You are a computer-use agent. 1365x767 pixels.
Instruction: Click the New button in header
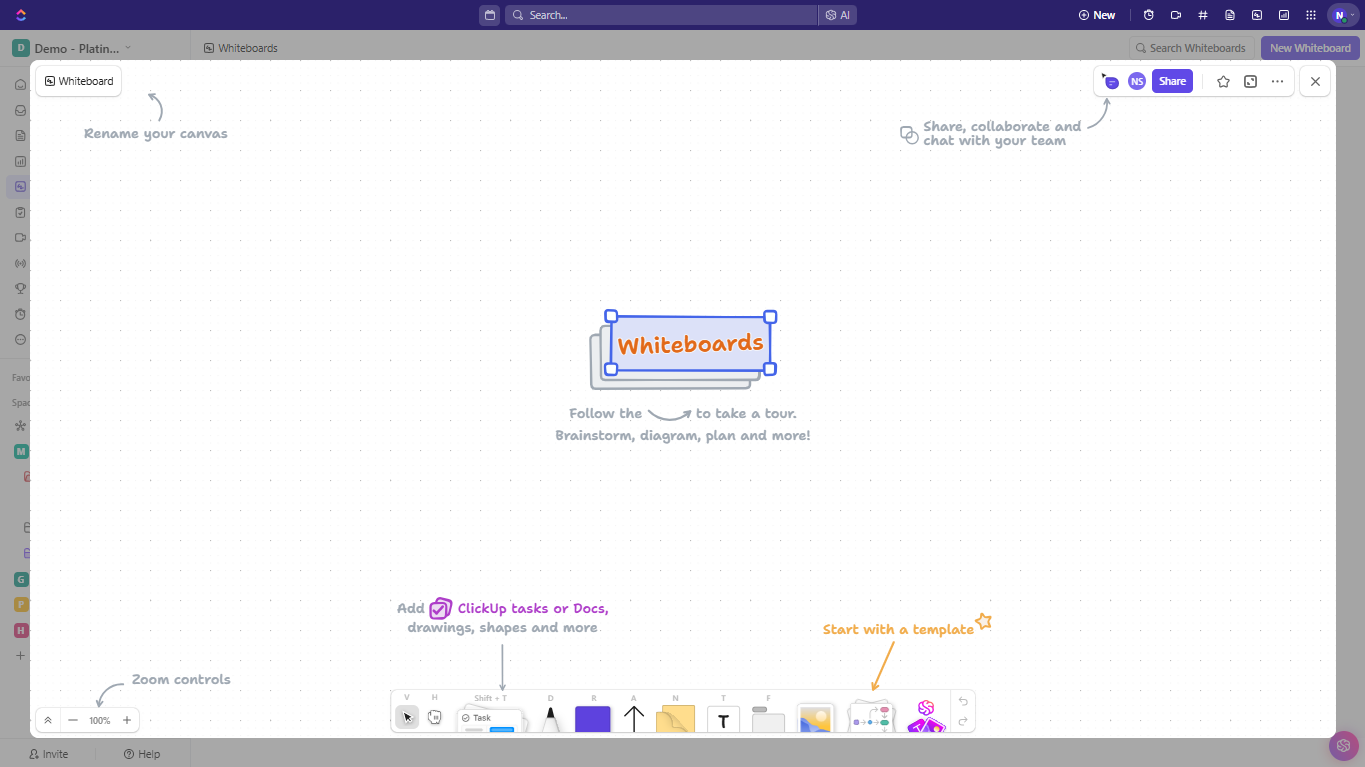(x=1097, y=15)
